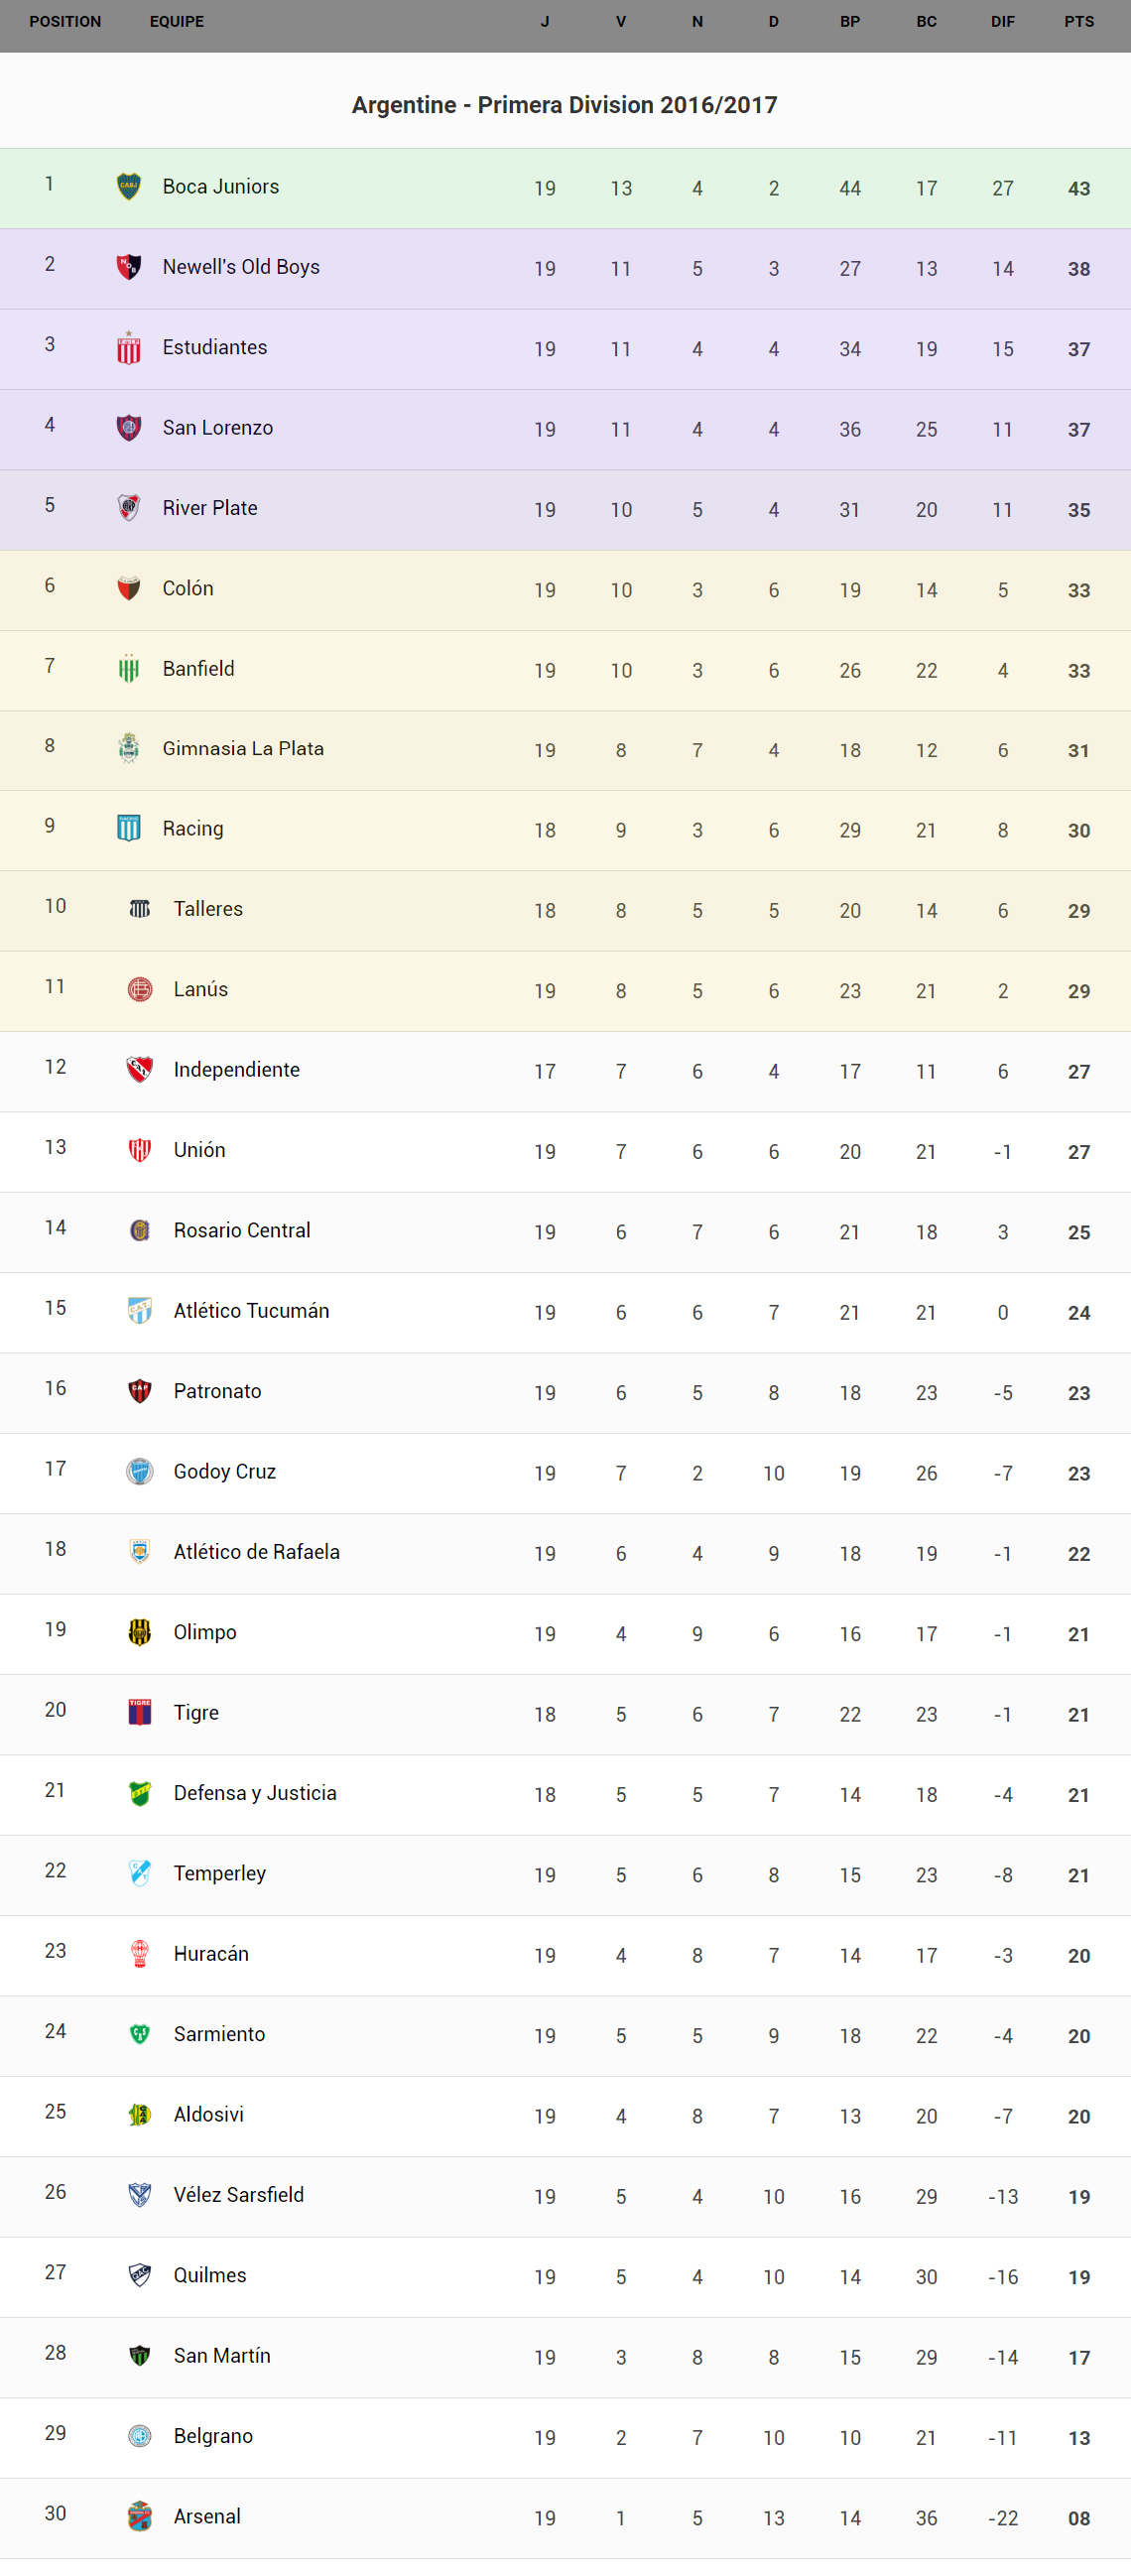Image resolution: width=1131 pixels, height=2576 pixels.
Task: Open the San Lorenzo team link
Action: pyautogui.click(x=218, y=428)
